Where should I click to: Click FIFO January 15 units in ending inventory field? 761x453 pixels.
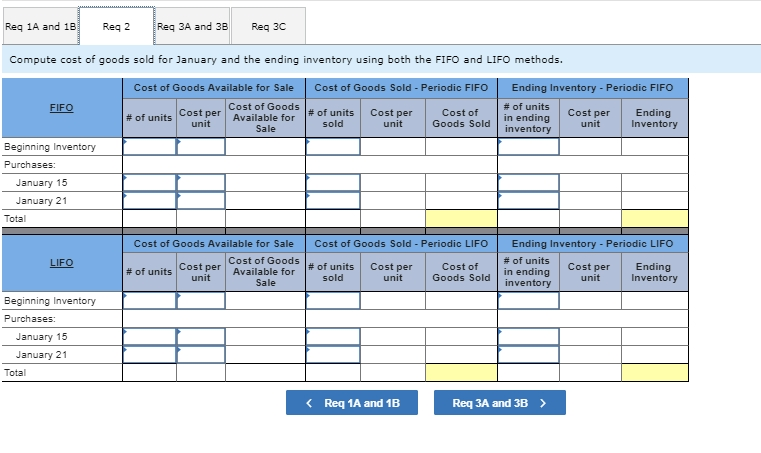click(x=529, y=183)
